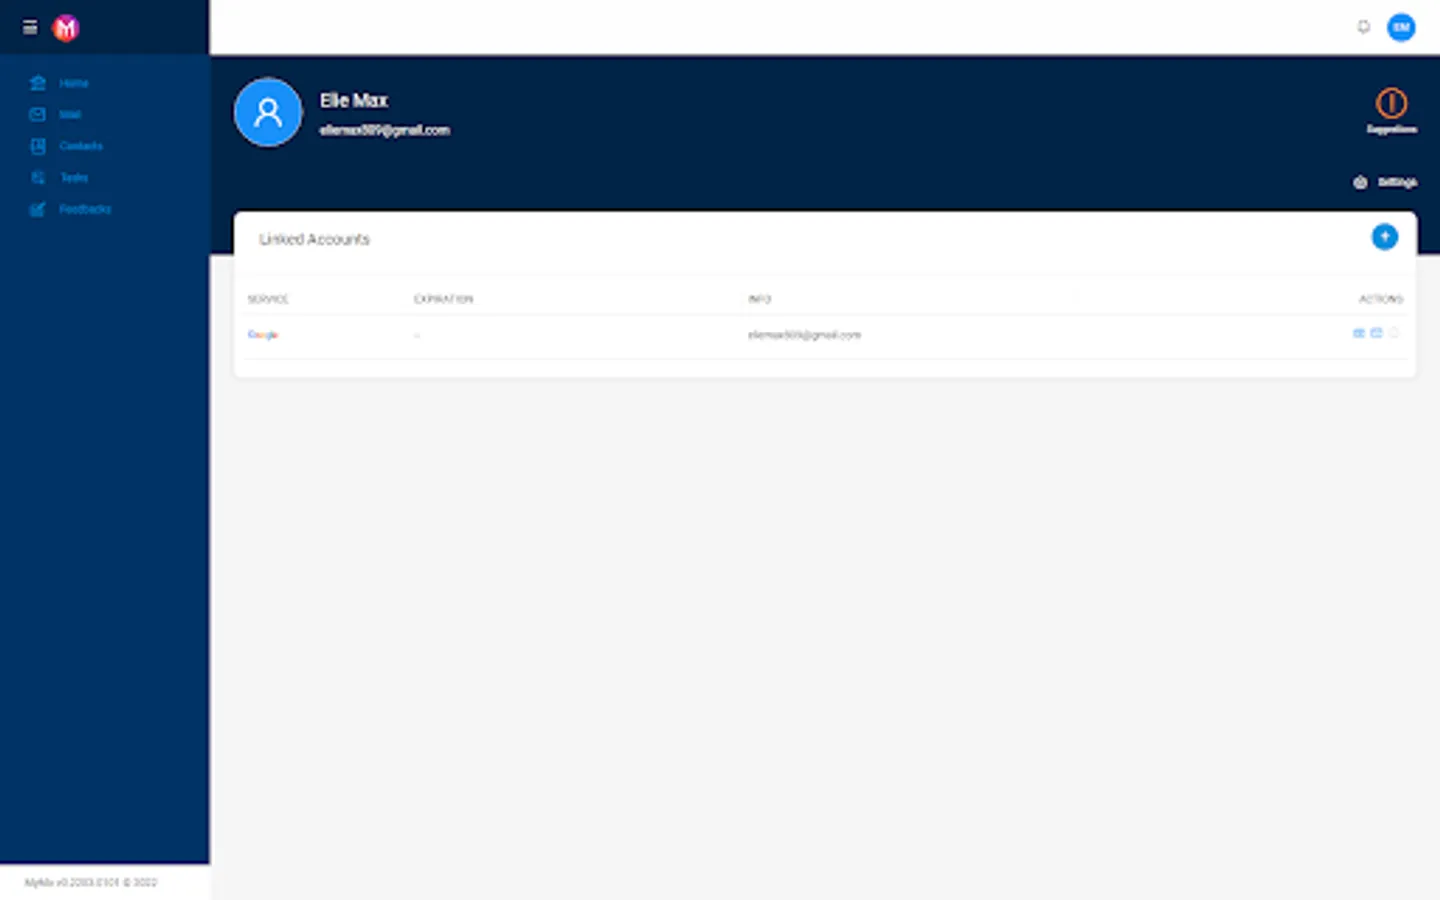This screenshot has height=900, width=1440.
Task: Click the Gmail address in the Info column
Action: [804, 335]
